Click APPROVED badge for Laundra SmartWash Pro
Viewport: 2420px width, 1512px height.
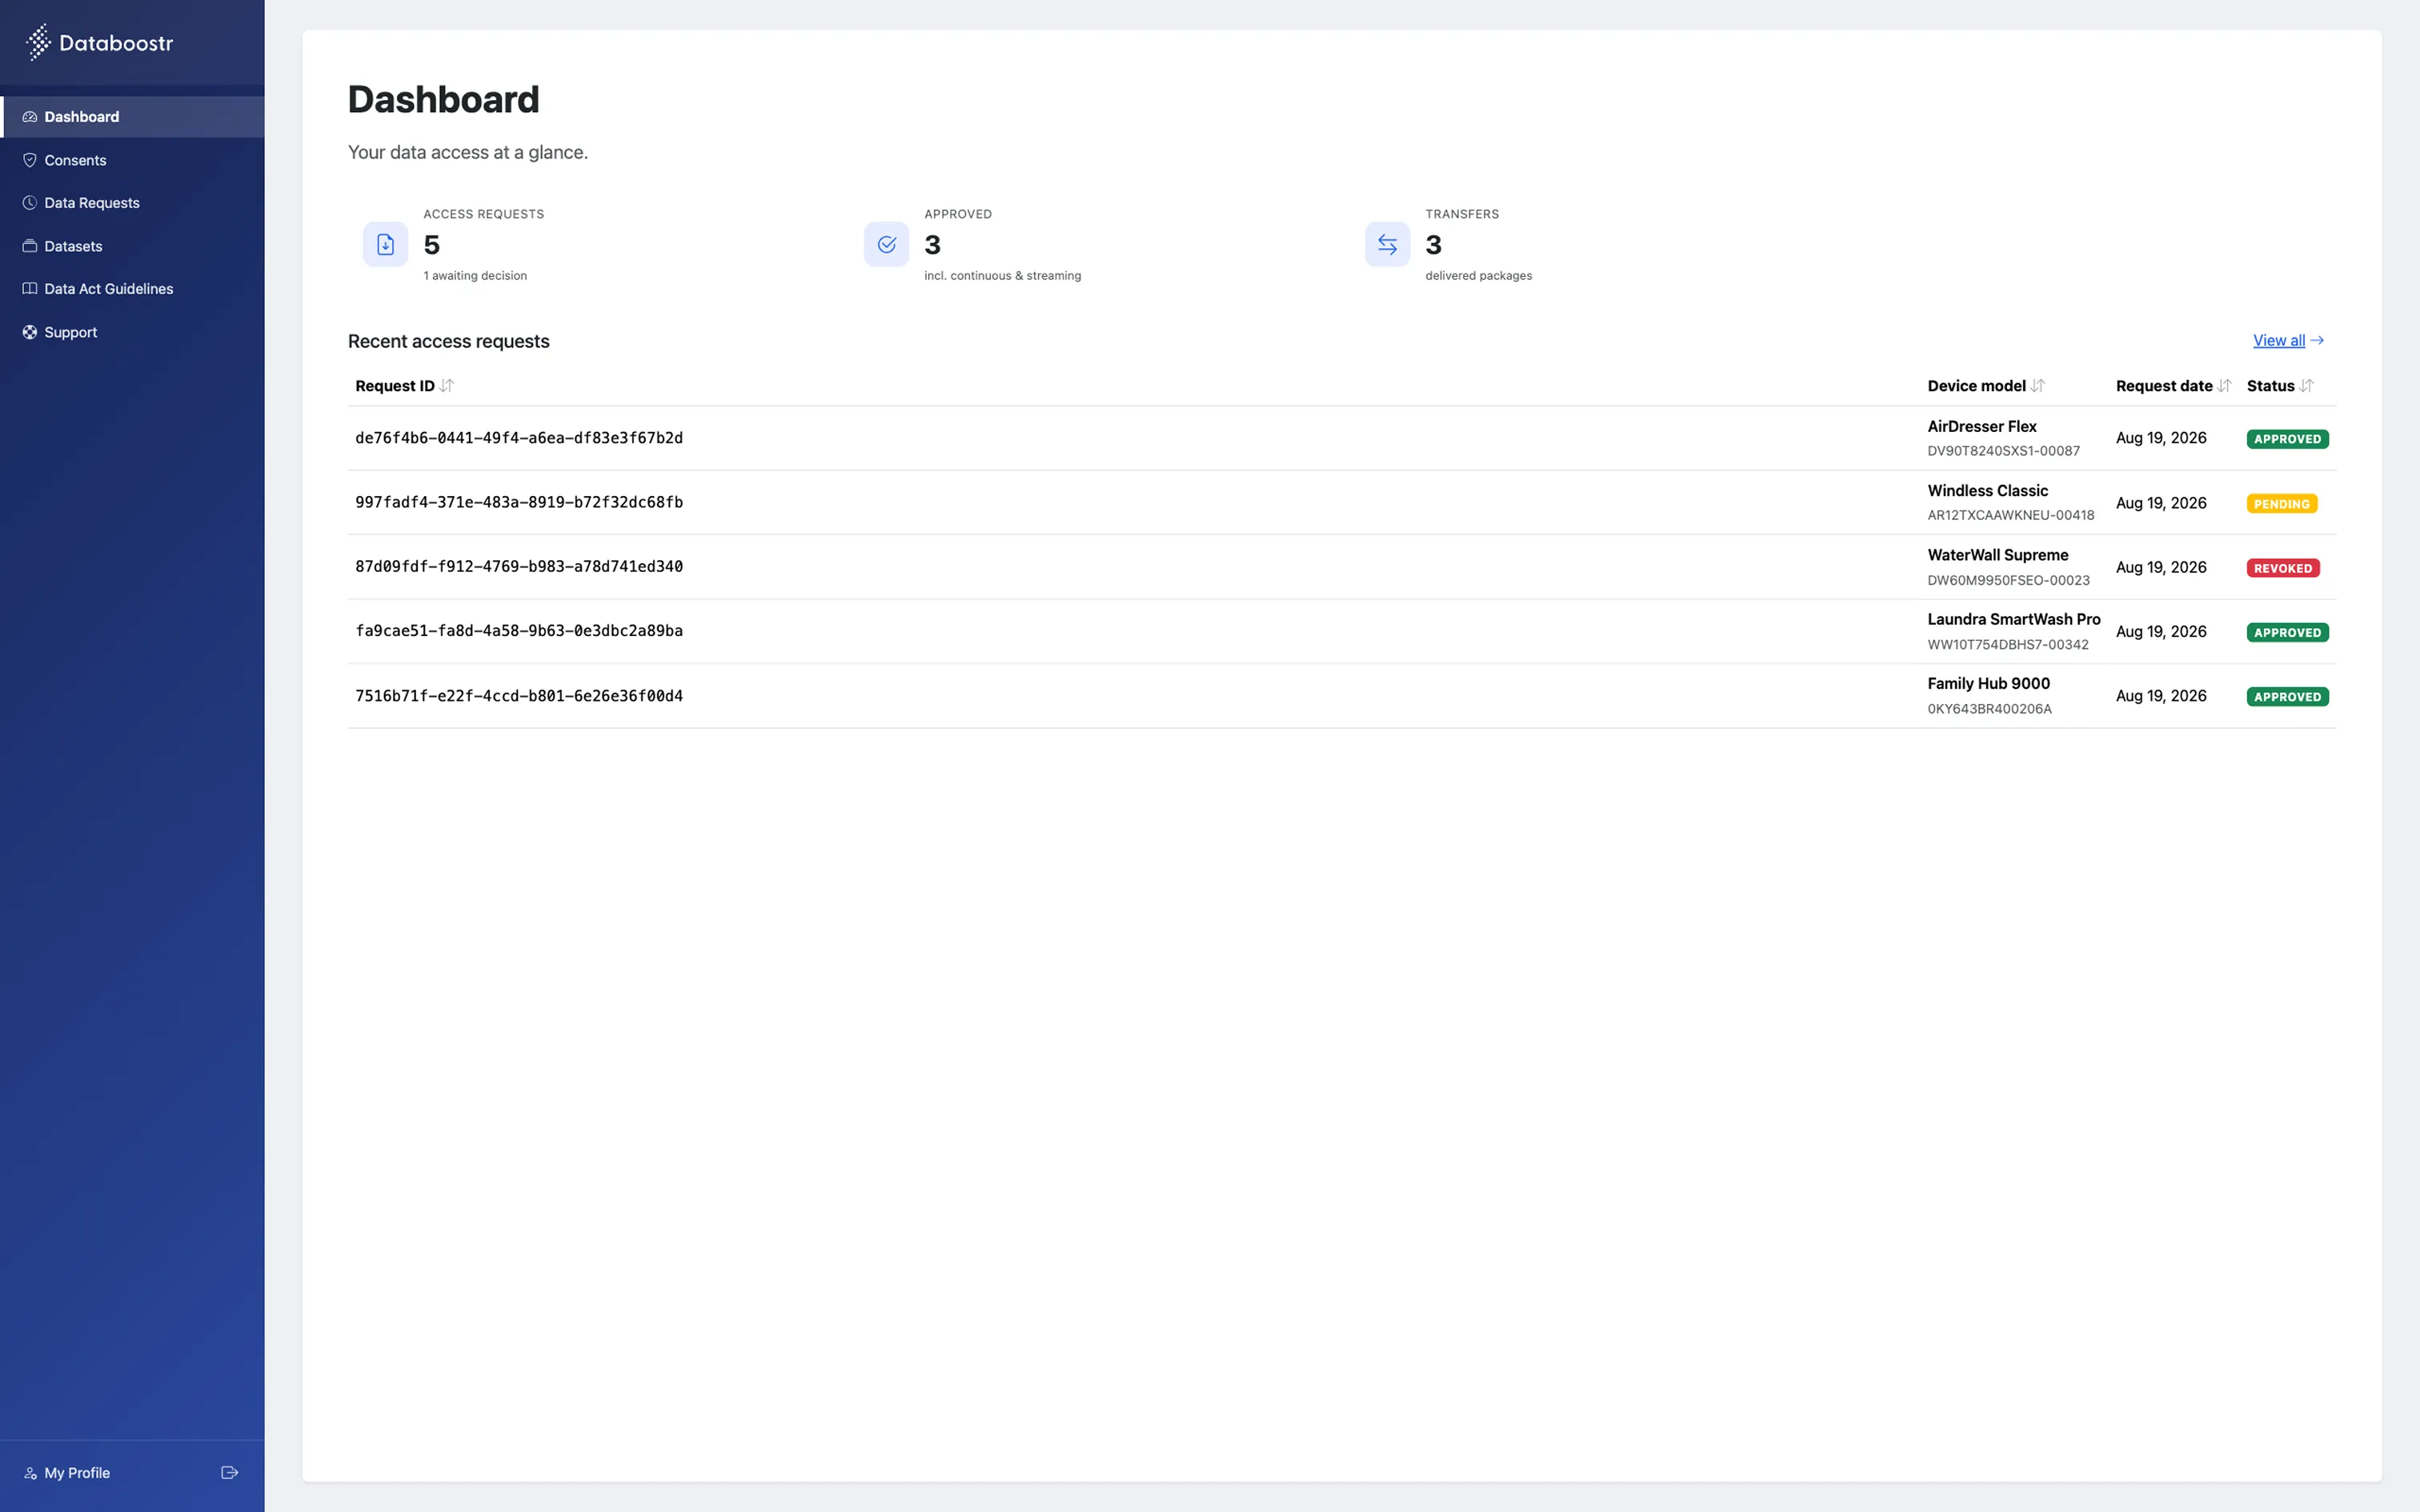click(2287, 632)
